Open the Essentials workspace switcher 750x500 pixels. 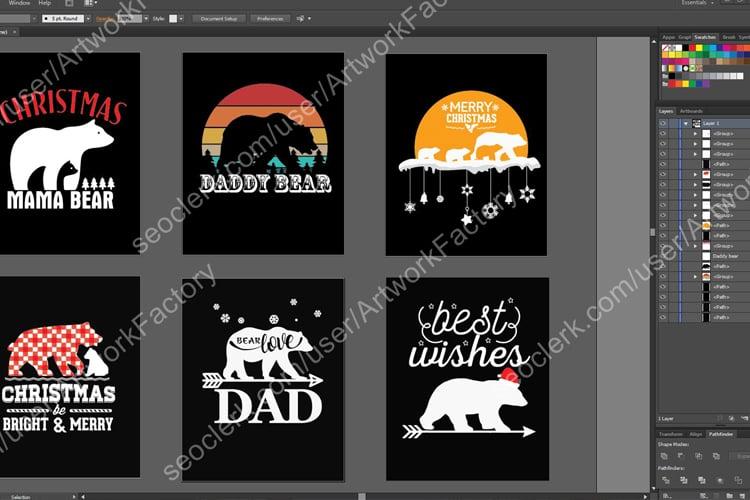point(698,3)
